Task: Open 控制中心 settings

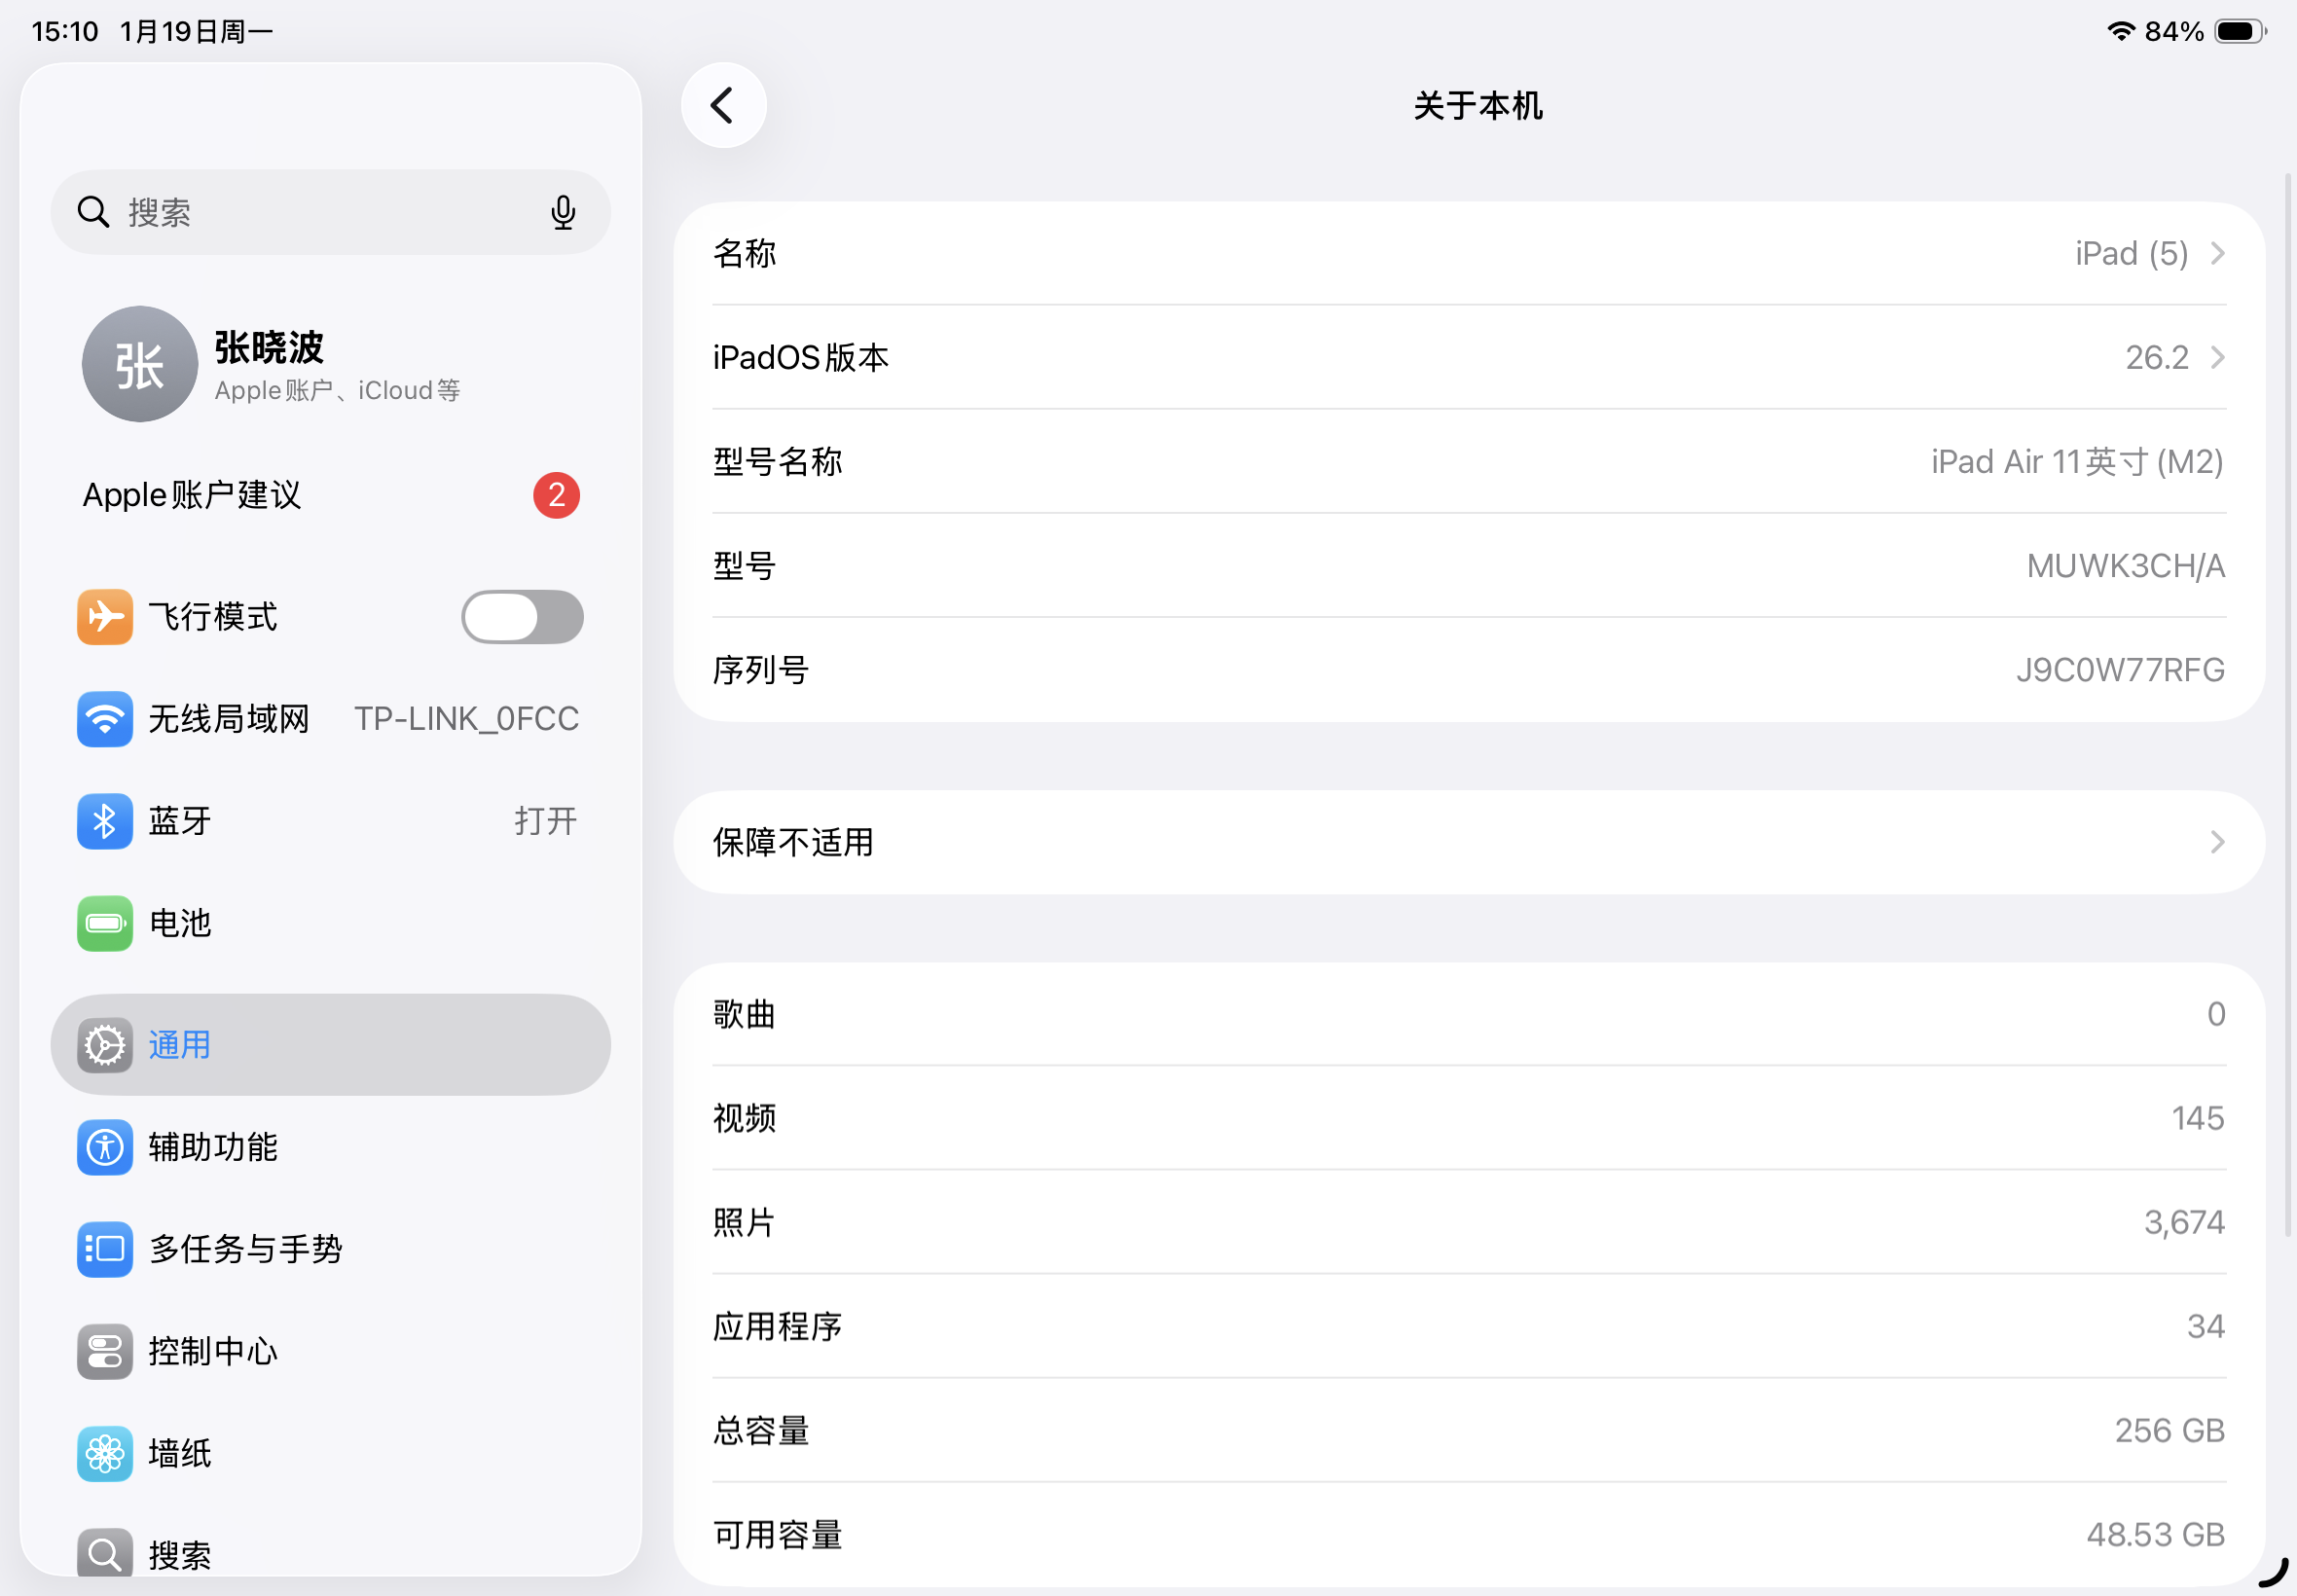Action: coord(331,1351)
